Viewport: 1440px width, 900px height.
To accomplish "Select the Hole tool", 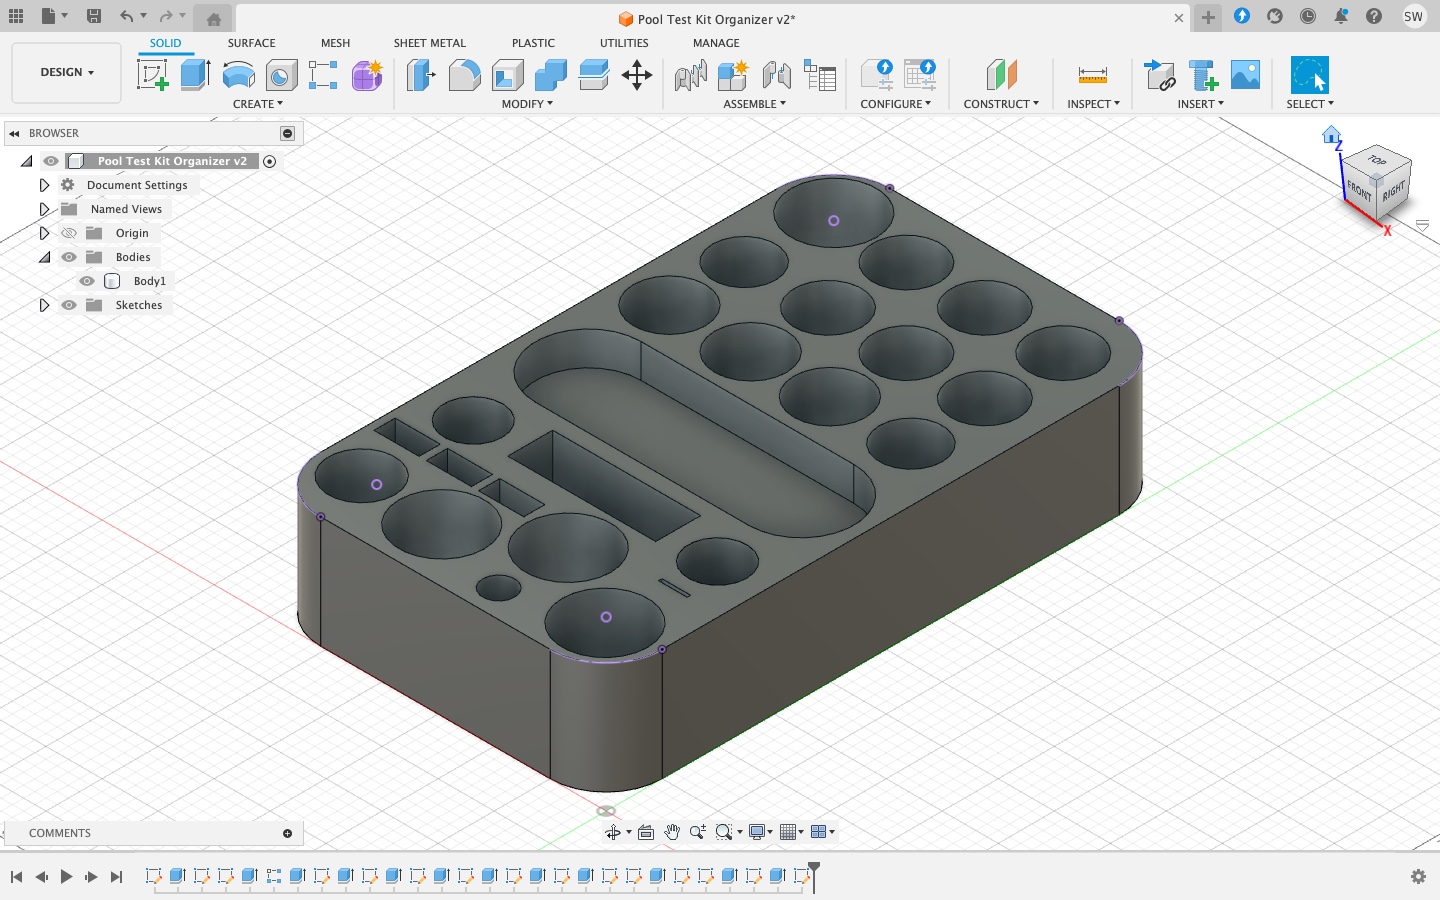I will click(281, 75).
